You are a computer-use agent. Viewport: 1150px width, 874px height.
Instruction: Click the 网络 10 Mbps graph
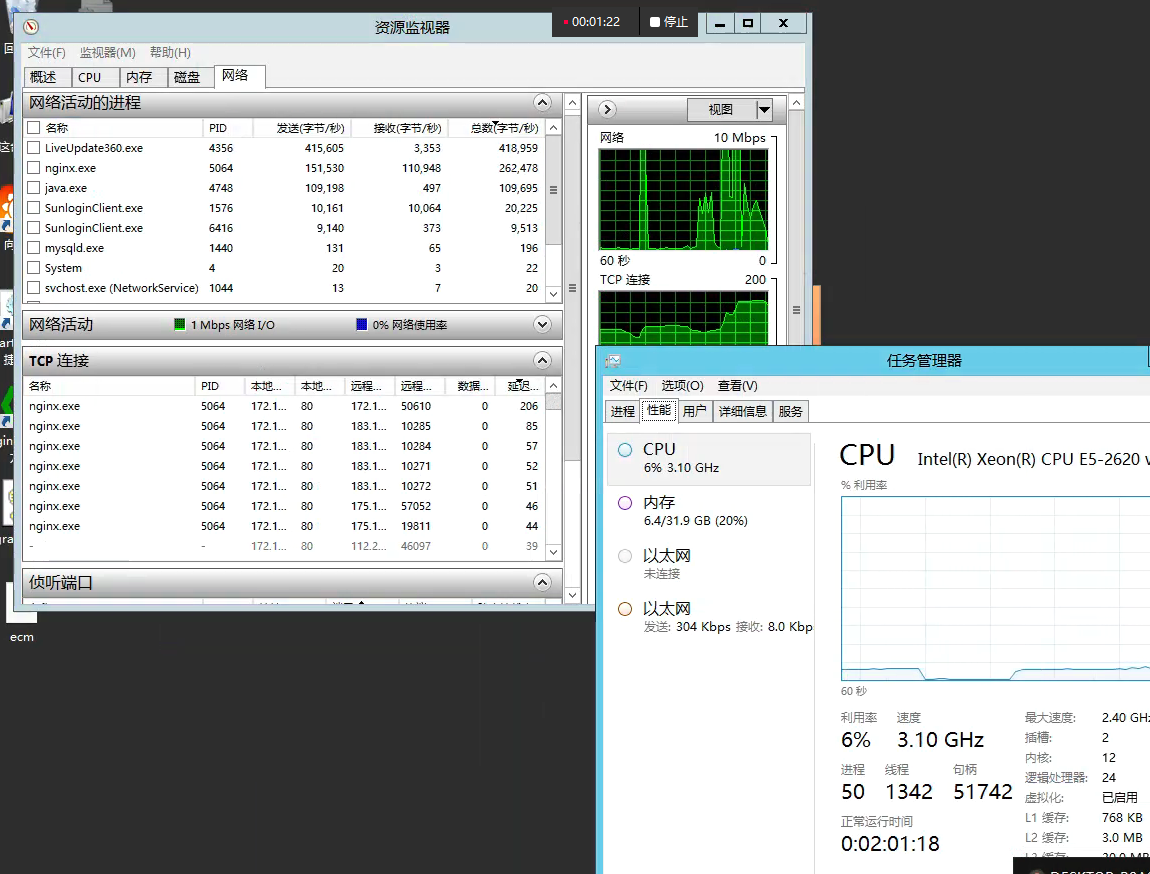tap(684, 199)
